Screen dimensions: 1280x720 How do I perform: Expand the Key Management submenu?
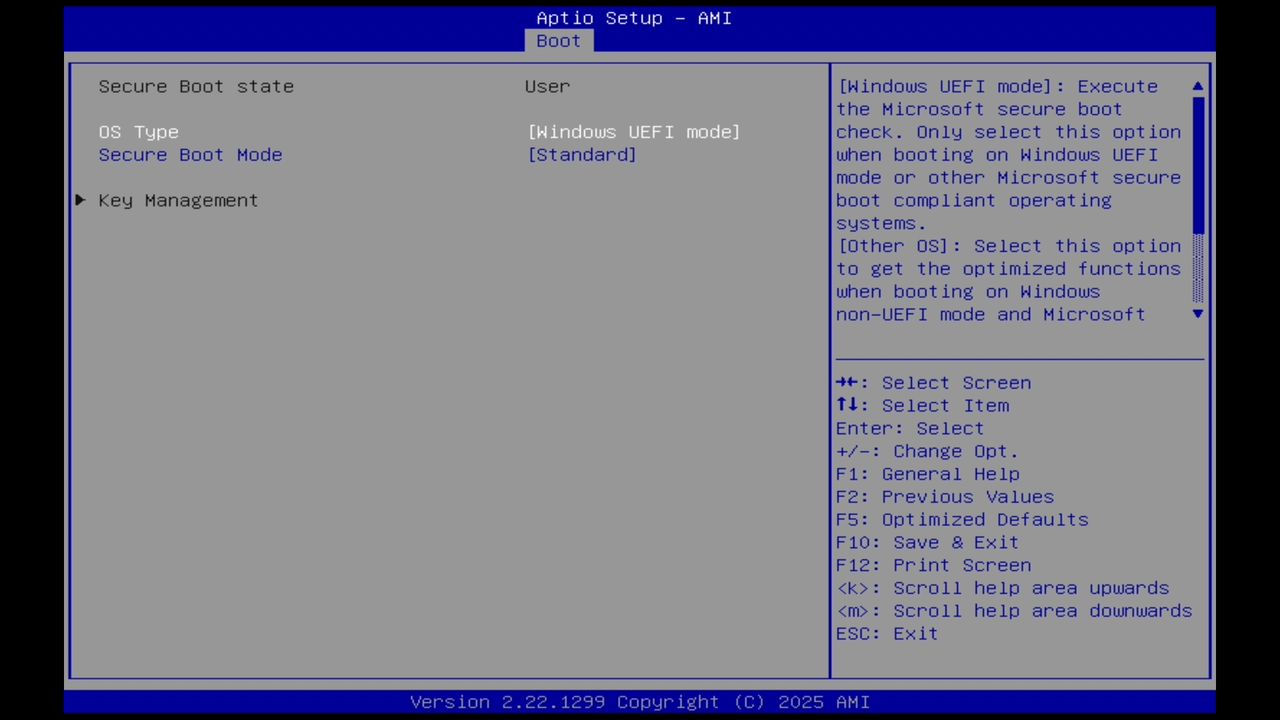coord(178,200)
